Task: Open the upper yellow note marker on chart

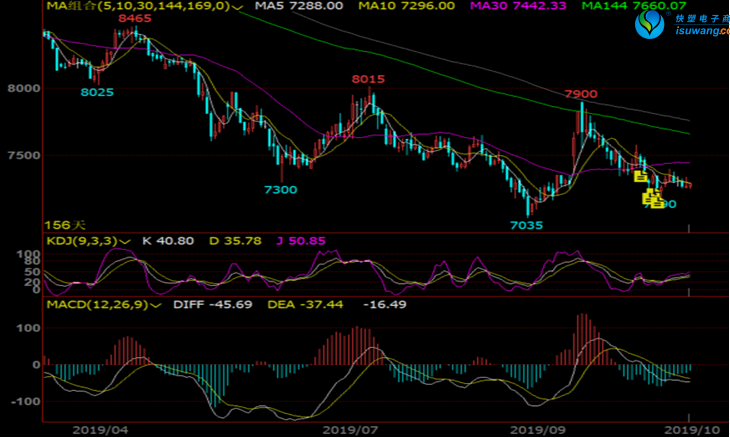Action: click(x=641, y=176)
